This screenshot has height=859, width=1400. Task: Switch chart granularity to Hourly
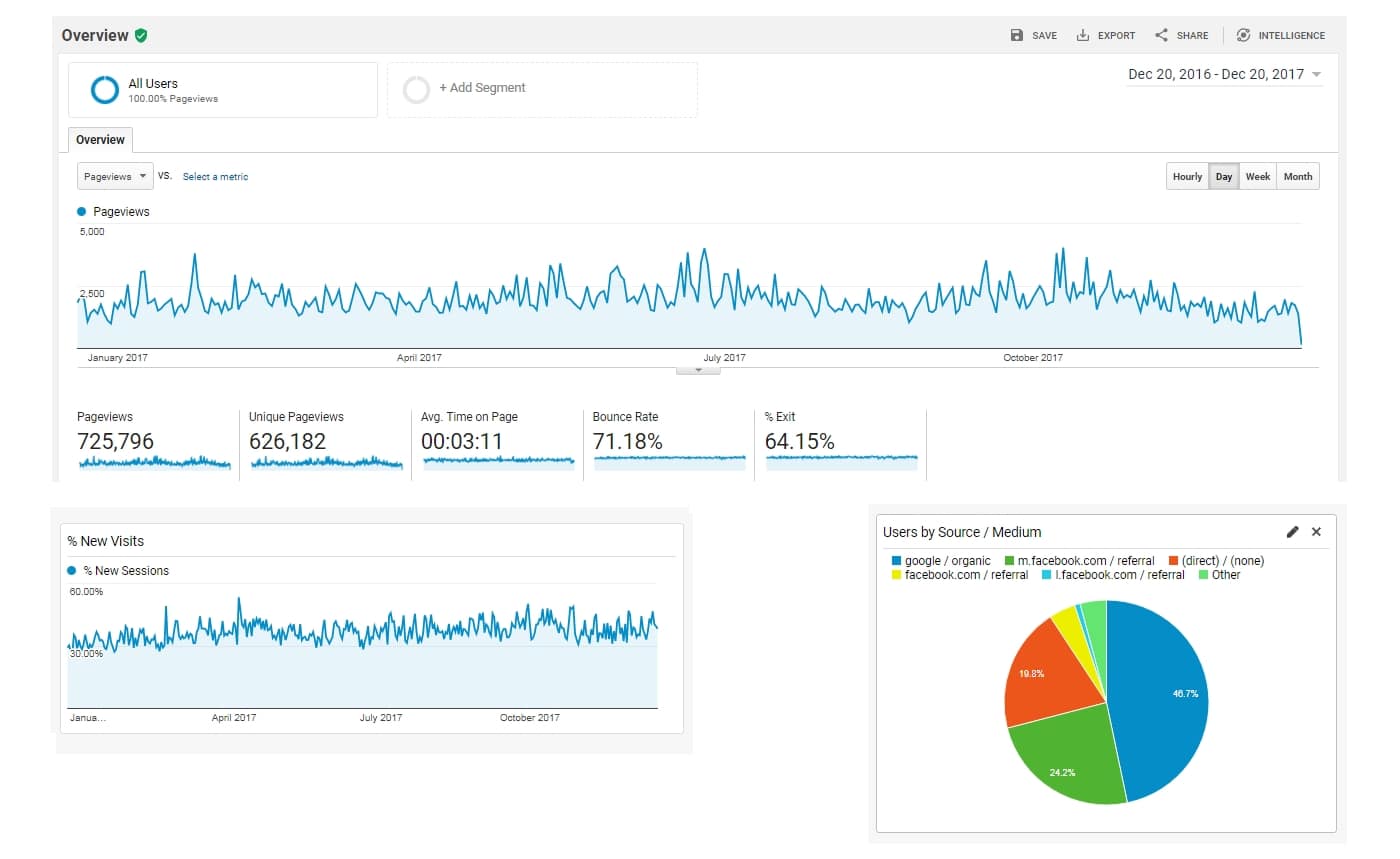[x=1187, y=177]
